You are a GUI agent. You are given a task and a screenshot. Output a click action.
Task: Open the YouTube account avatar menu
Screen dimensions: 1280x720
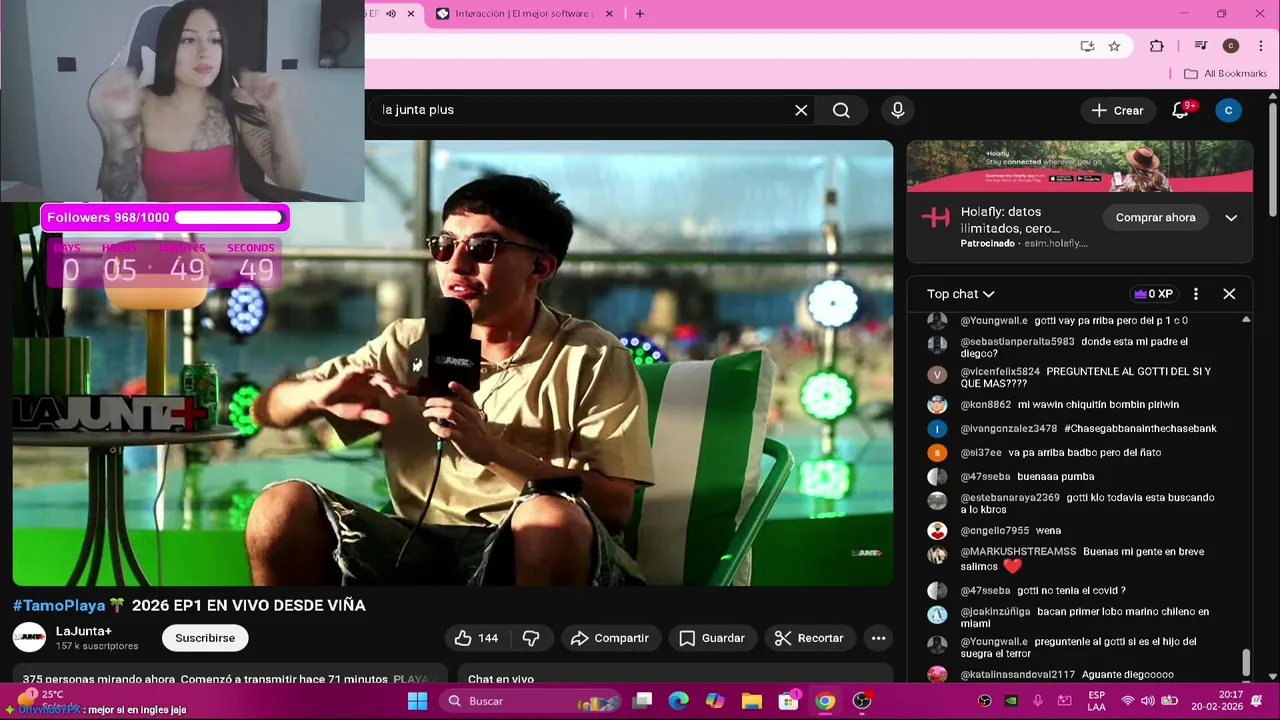[x=1228, y=110]
